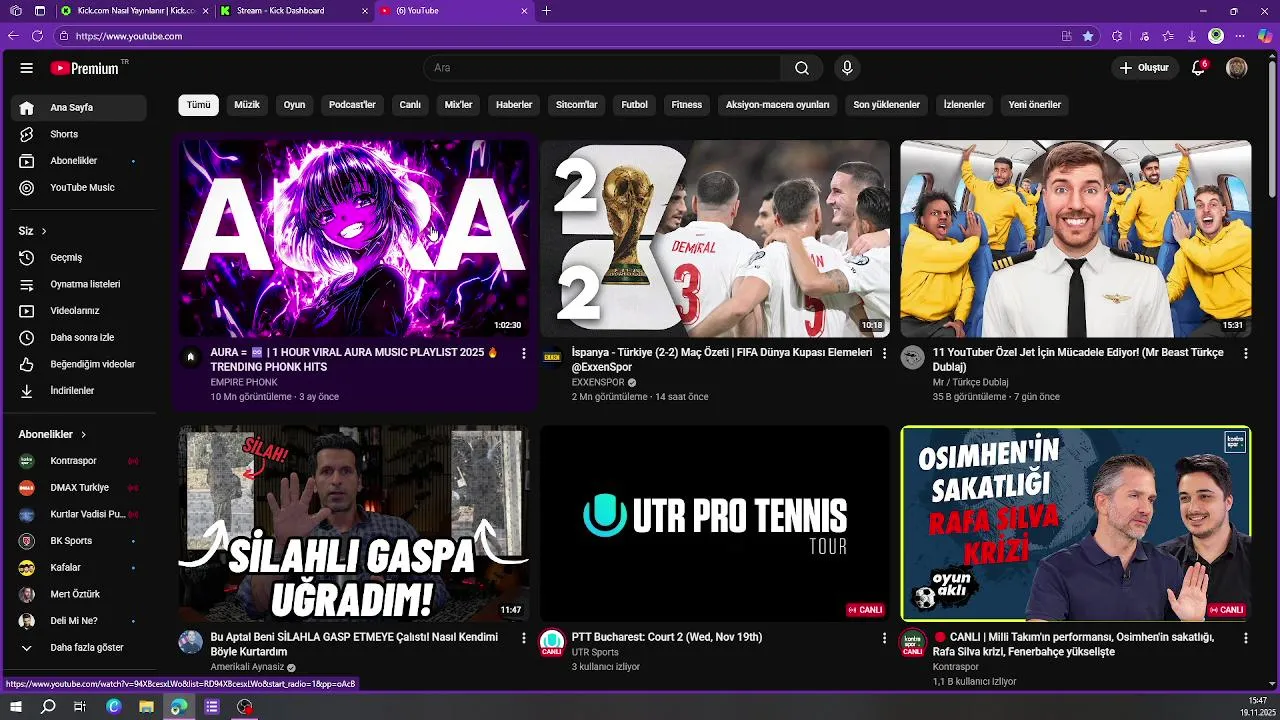The width and height of the screenshot is (1280, 720).
Task: Click the Oluştur create button
Action: tap(1144, 68)
